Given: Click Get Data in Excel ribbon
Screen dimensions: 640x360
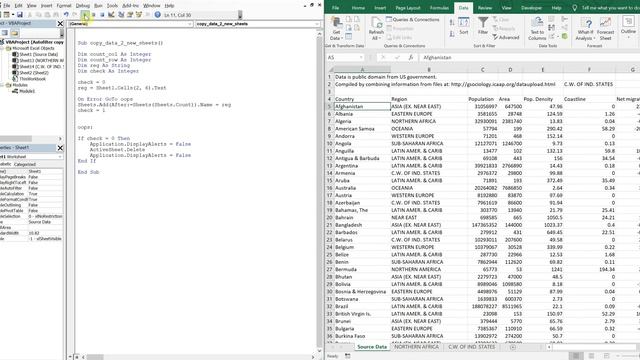Looking at the screenshot, I should [336, 29].
